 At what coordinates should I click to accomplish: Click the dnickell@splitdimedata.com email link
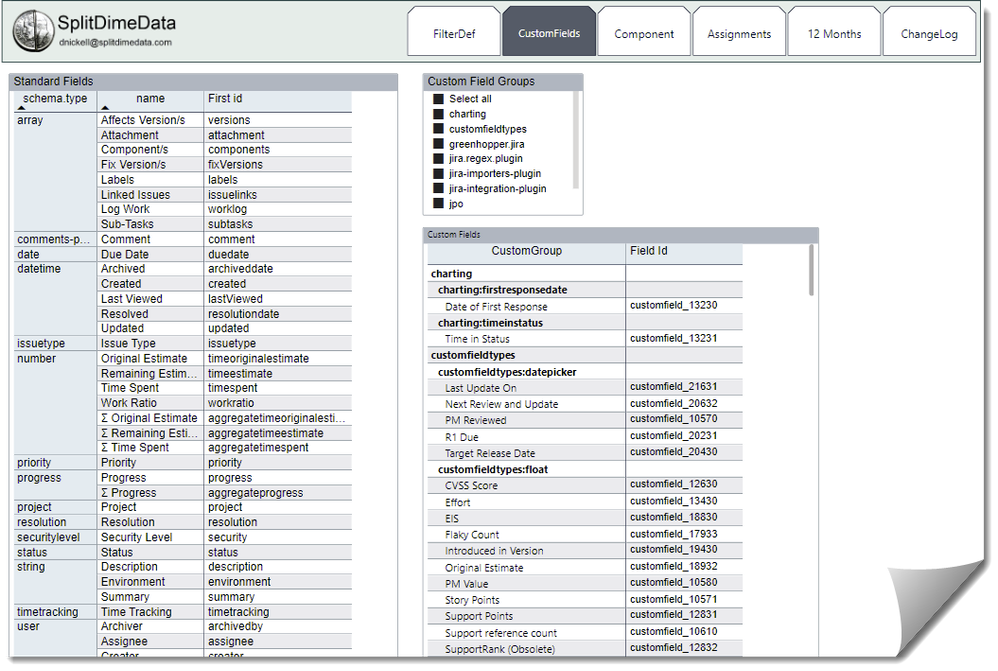coord(115,43)
